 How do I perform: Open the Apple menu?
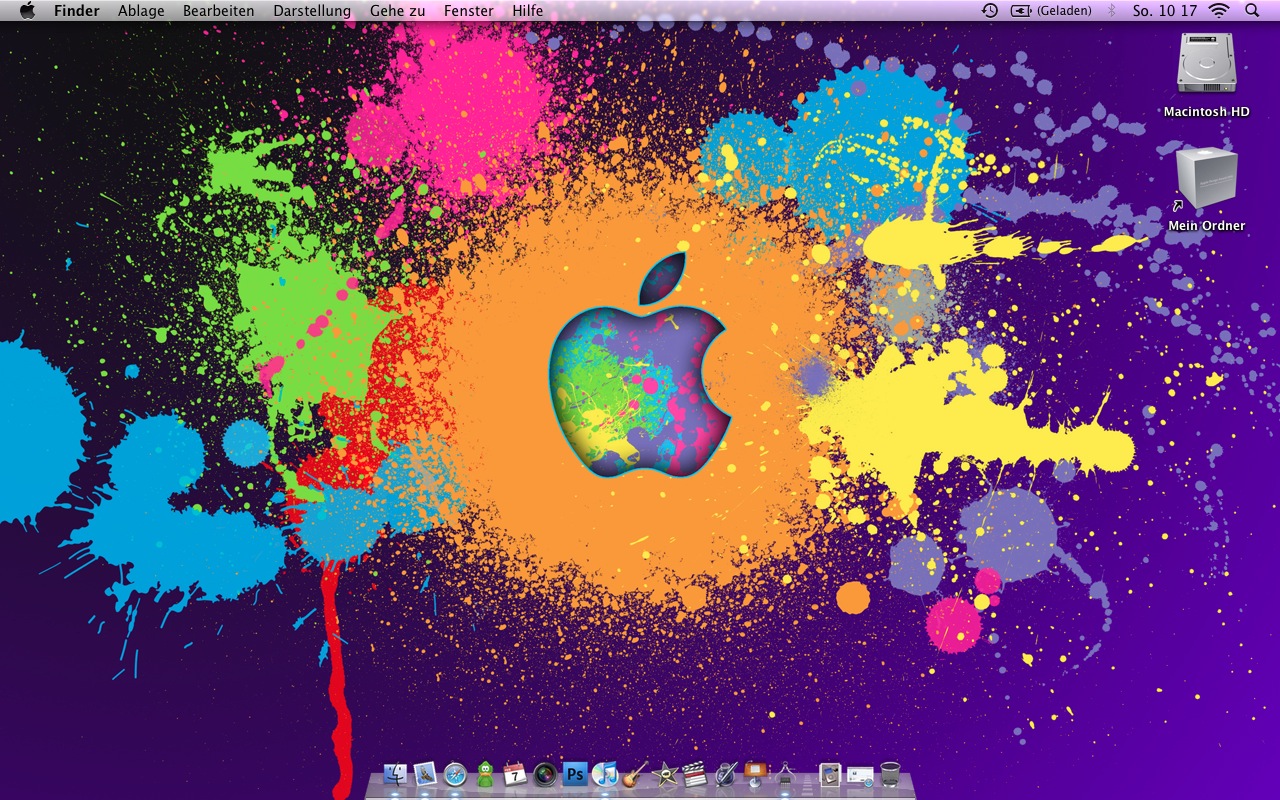click(27, 11)
